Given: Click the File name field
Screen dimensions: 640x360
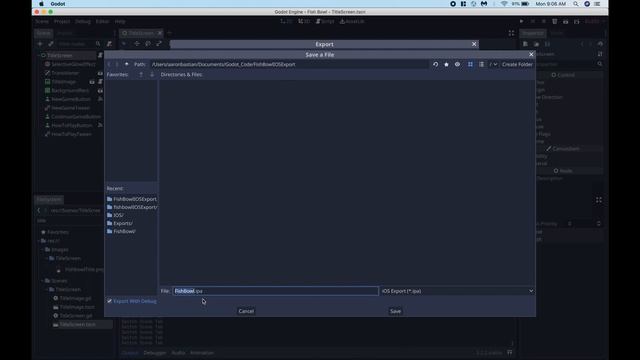Looking at the screenshot, I should coord(276,291).
